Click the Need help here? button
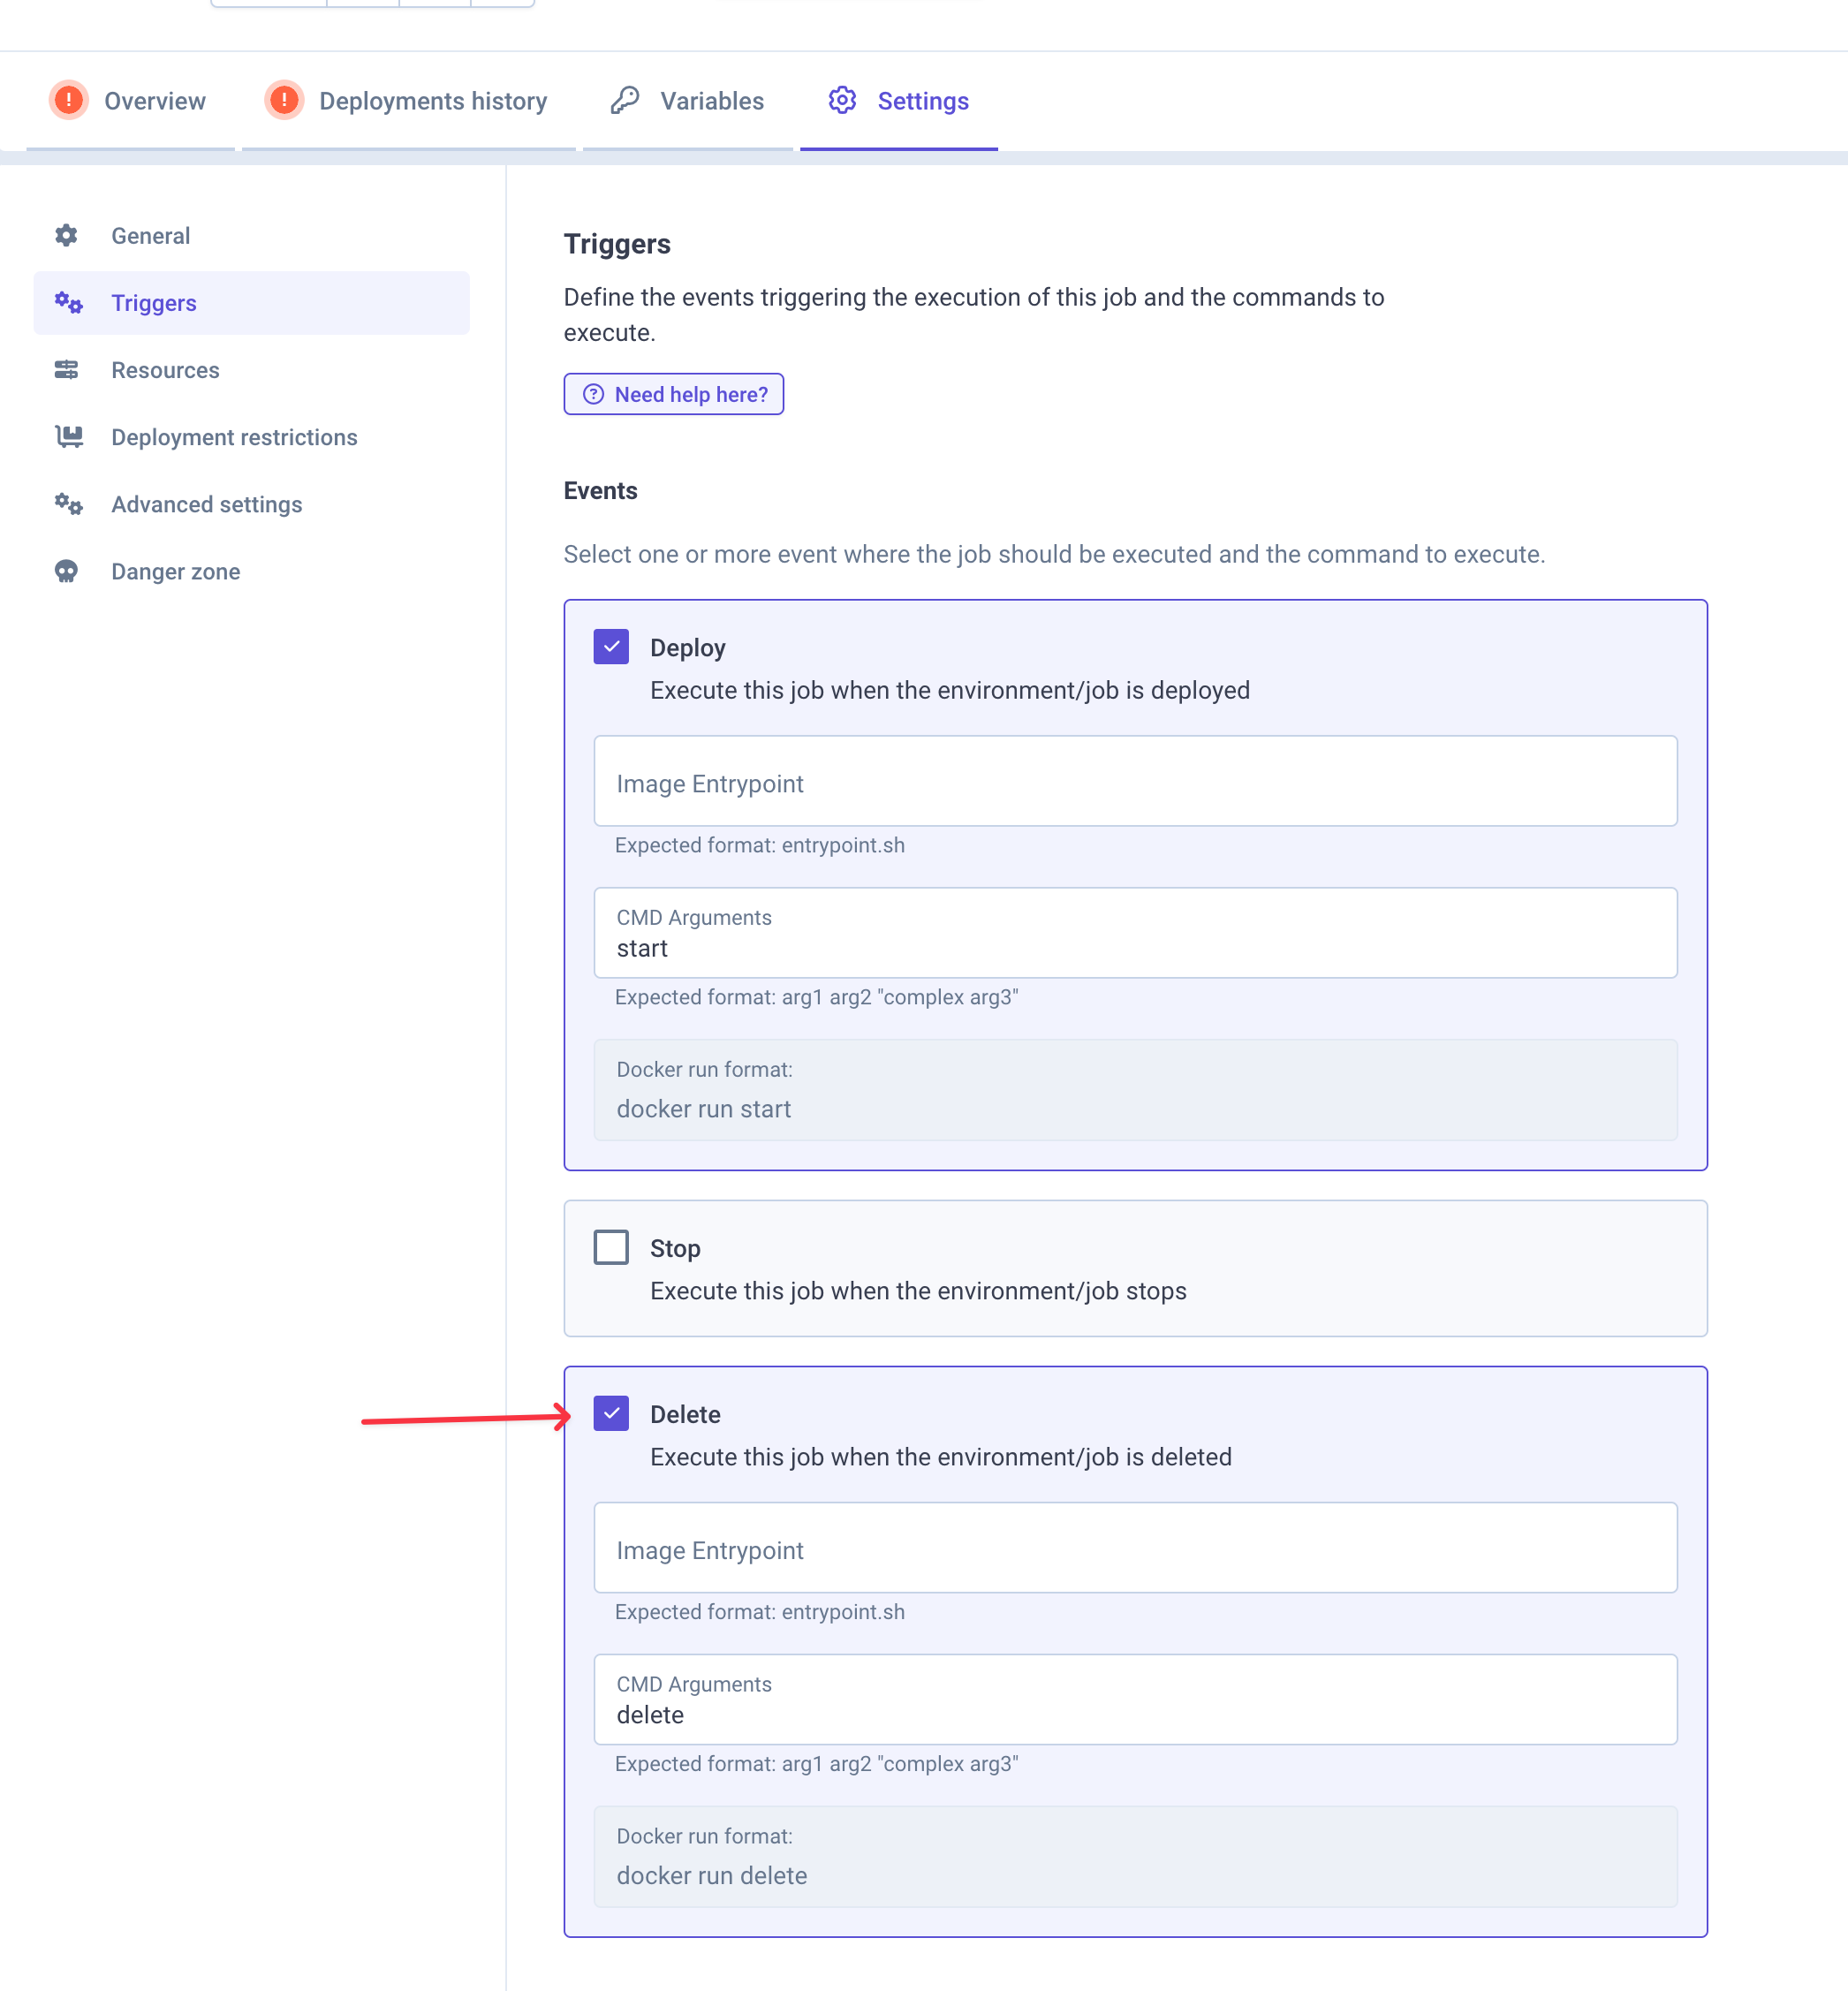This screenshot has height=1991, width=1848. (673, 394)
